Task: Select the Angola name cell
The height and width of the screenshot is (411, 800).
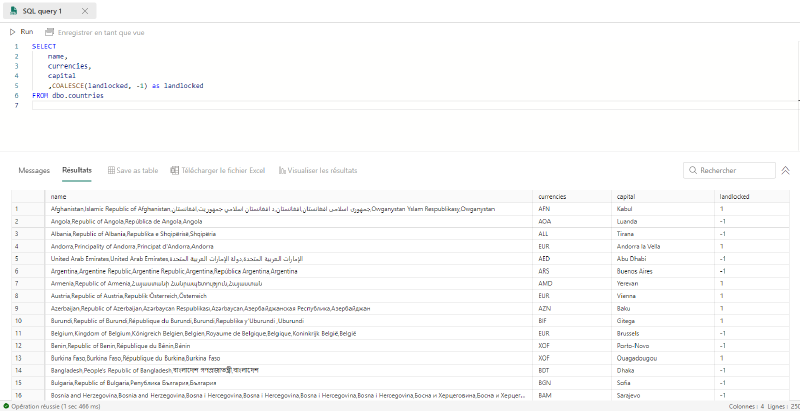Action: click(290, 222)
